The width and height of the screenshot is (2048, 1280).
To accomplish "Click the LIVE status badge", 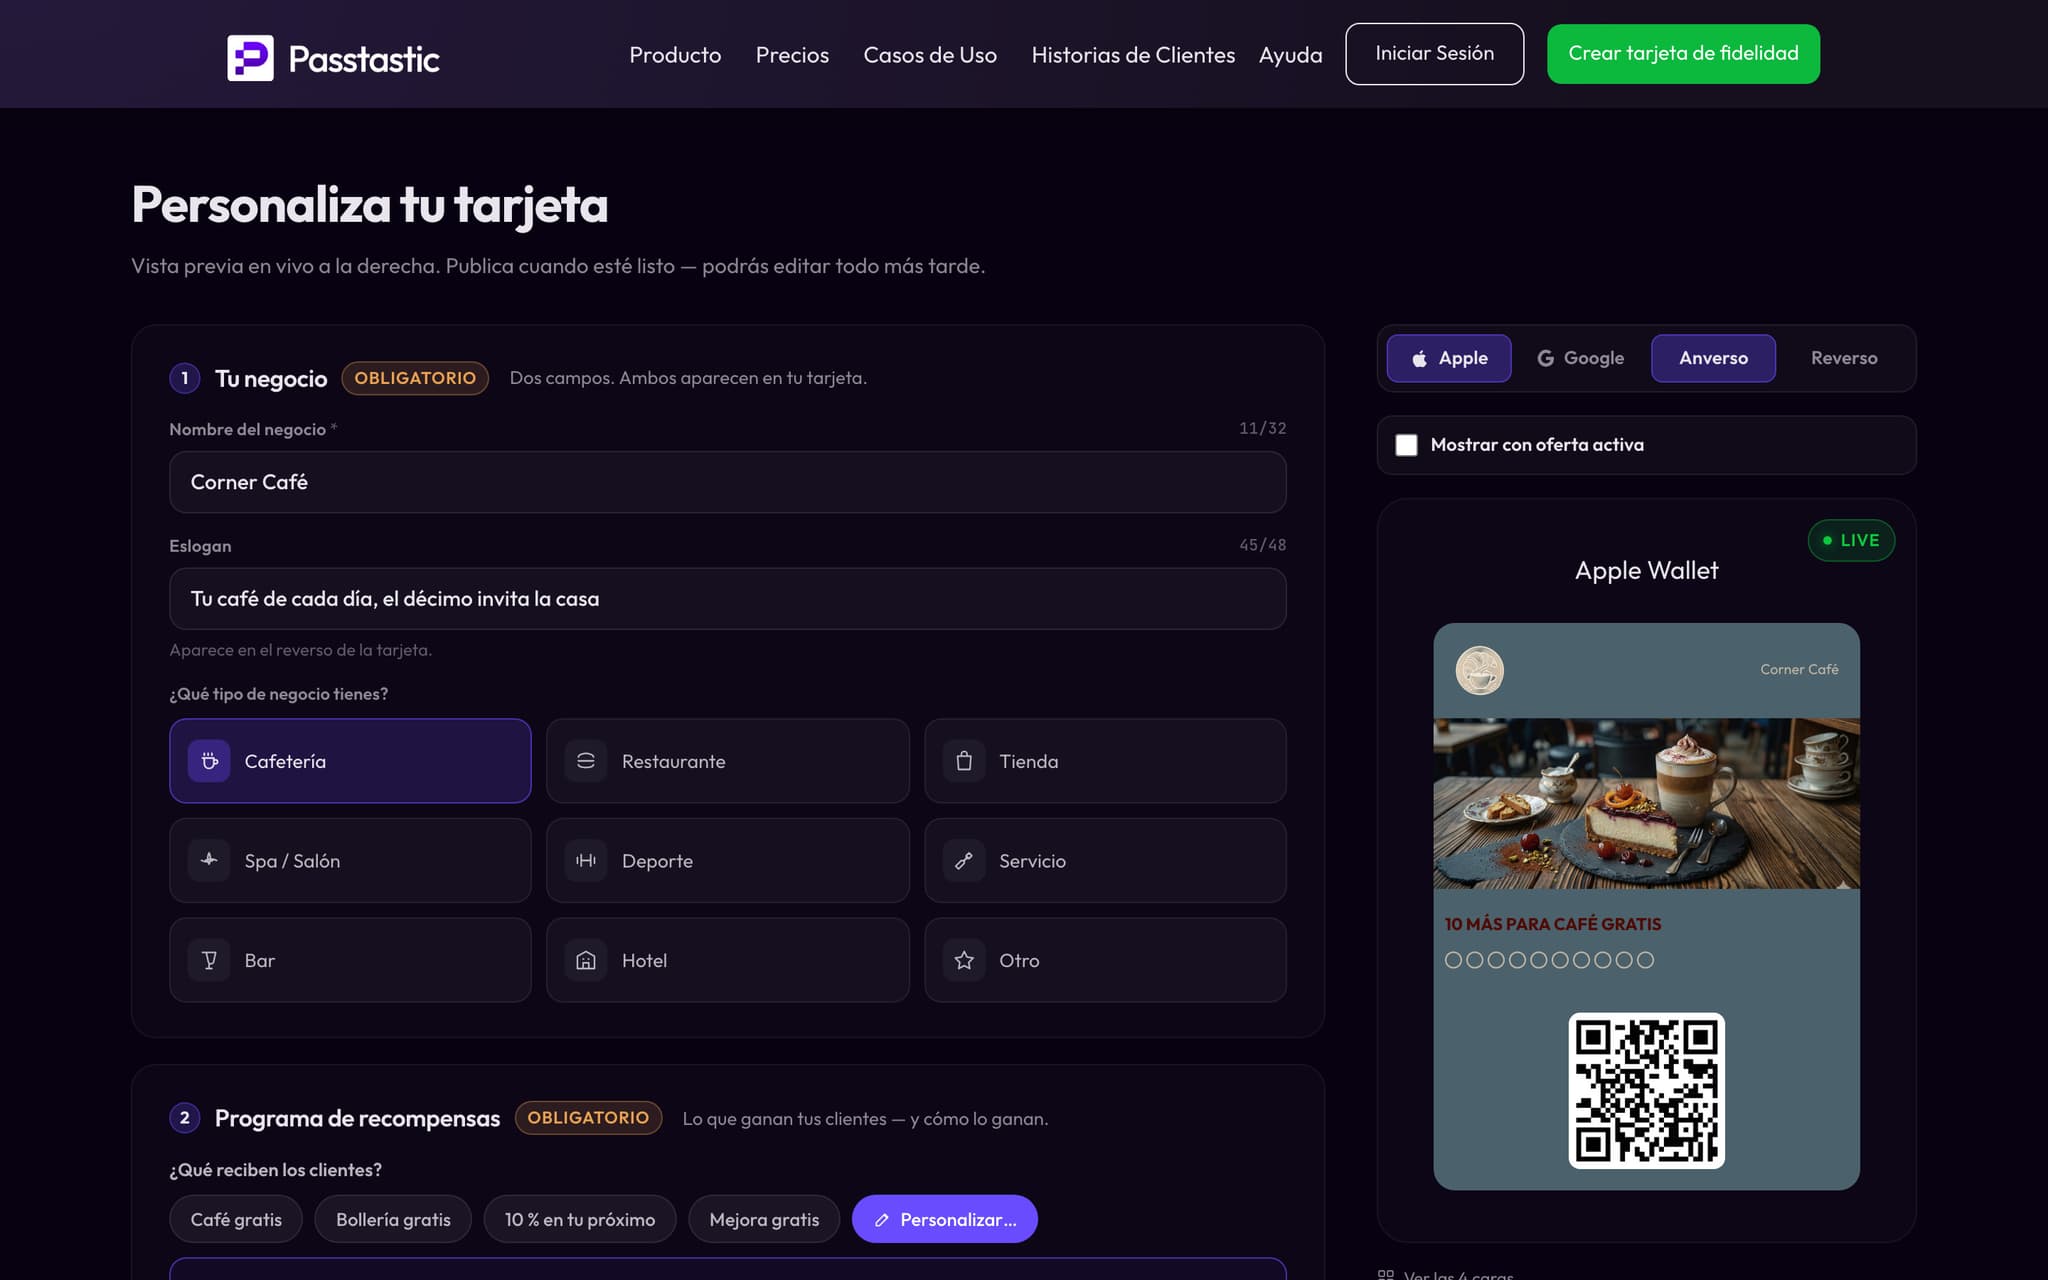I will point(1851,540).
